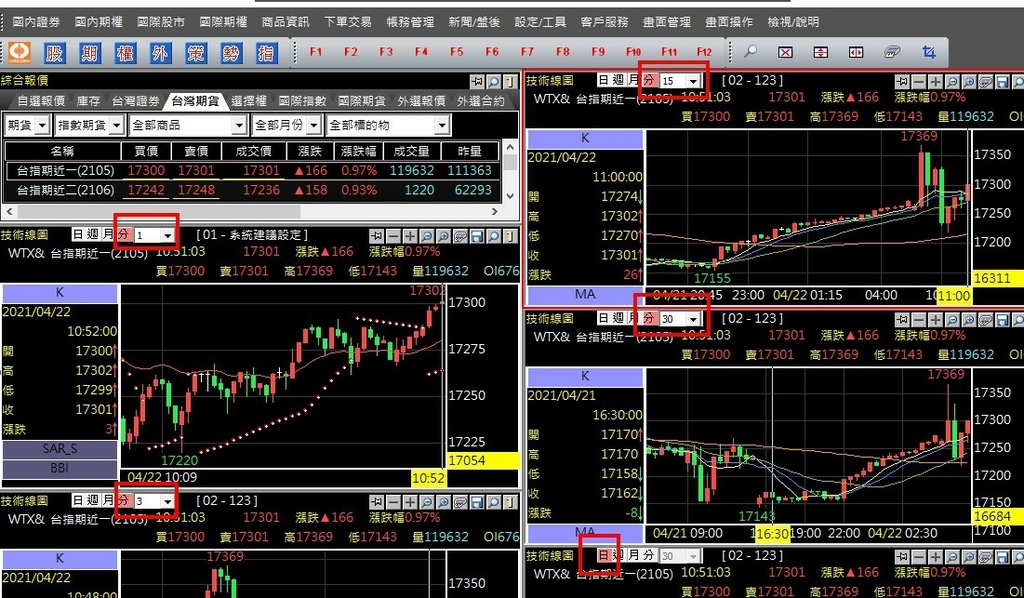Open minute interval dropdown showing 15
The width and height of the screenshot is (1024, 598).
tap(693, 81)
